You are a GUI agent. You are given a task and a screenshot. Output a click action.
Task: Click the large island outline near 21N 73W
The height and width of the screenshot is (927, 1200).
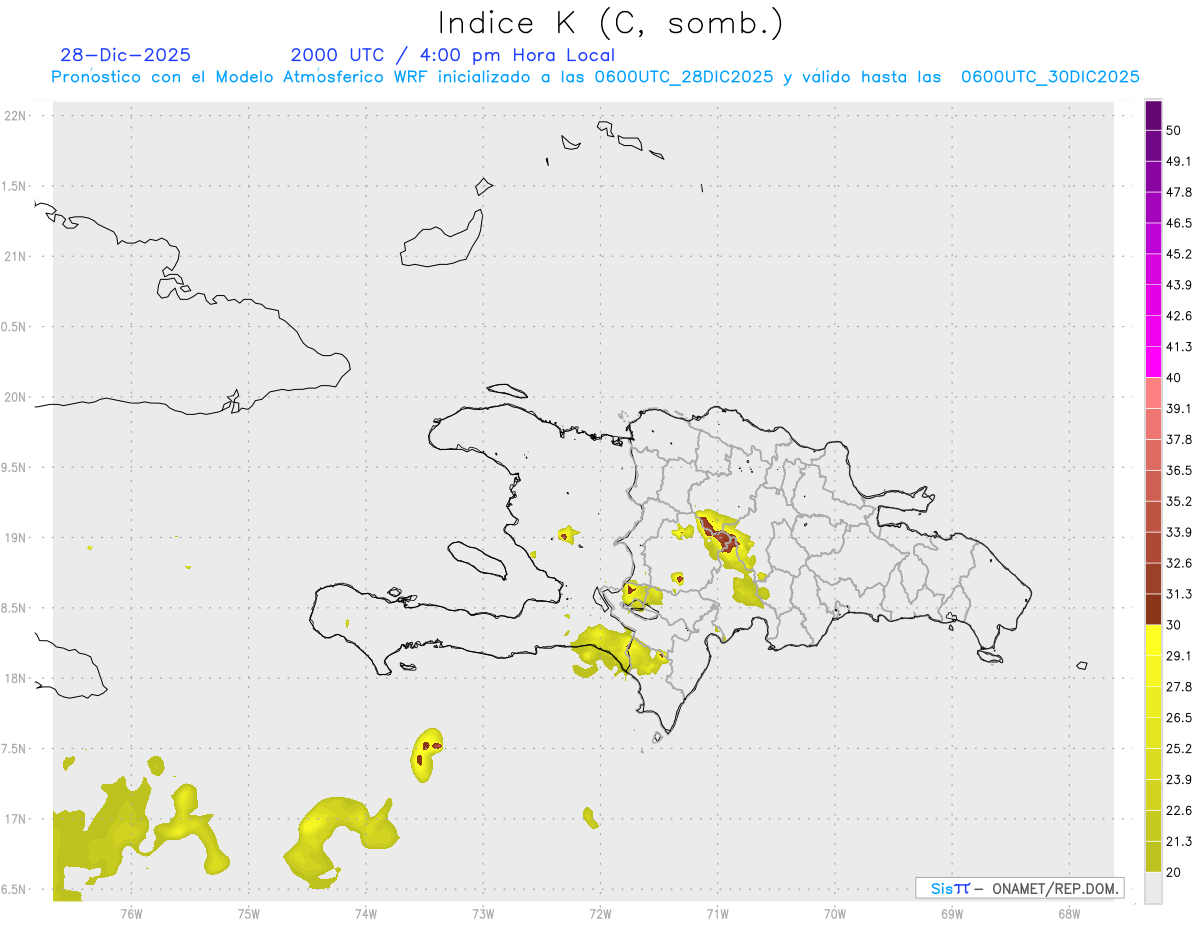point(441,238)
